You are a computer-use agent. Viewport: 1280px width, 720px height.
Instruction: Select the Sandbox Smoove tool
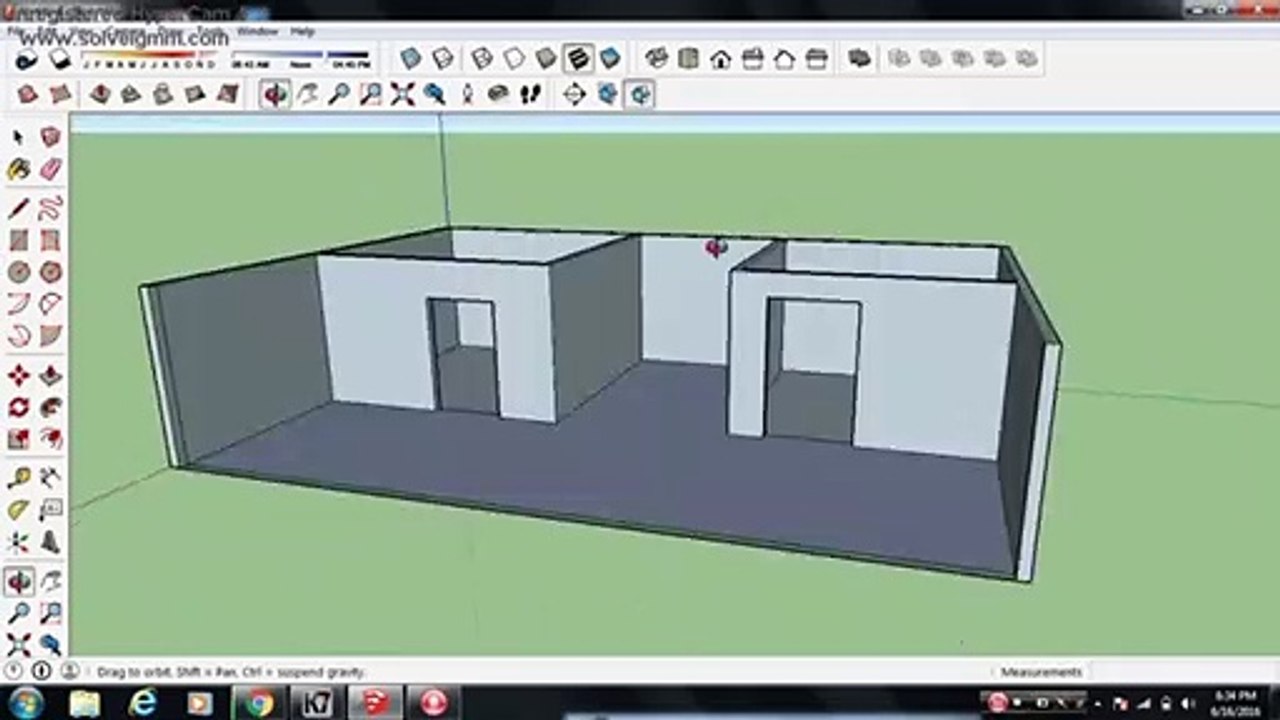(x=100, y=94)
